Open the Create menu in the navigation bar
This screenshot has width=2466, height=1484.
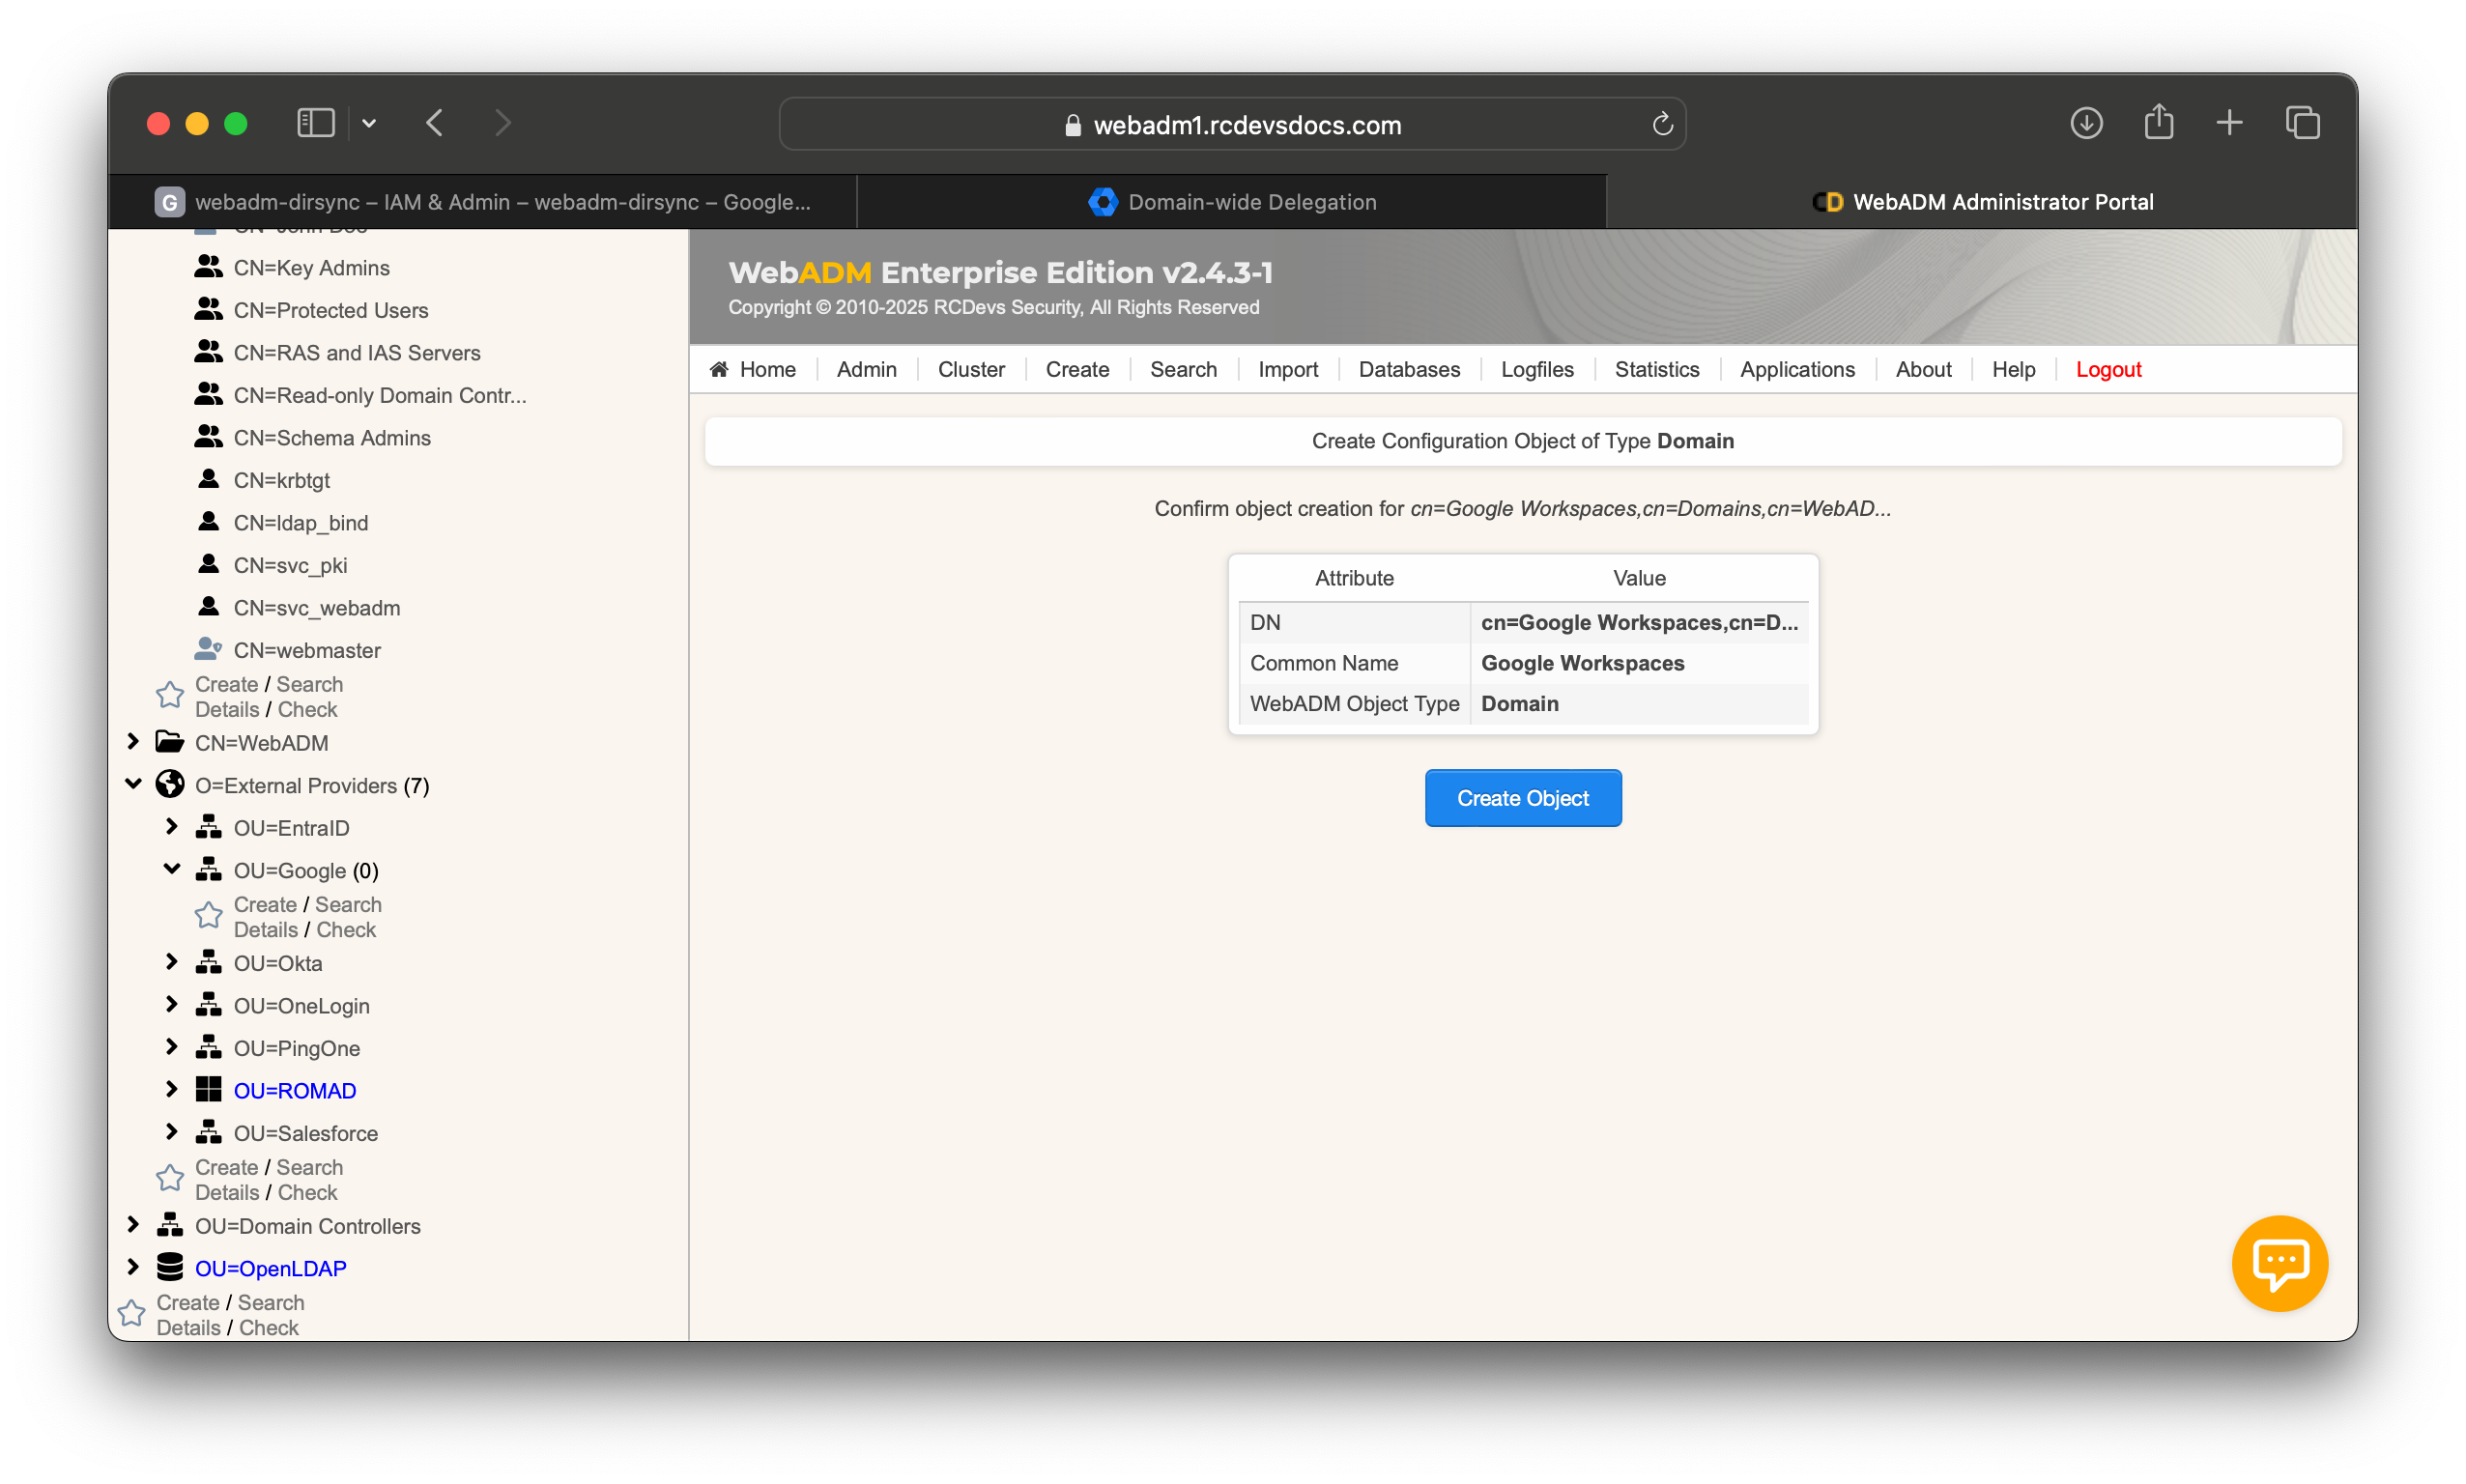coord(1077,369)
